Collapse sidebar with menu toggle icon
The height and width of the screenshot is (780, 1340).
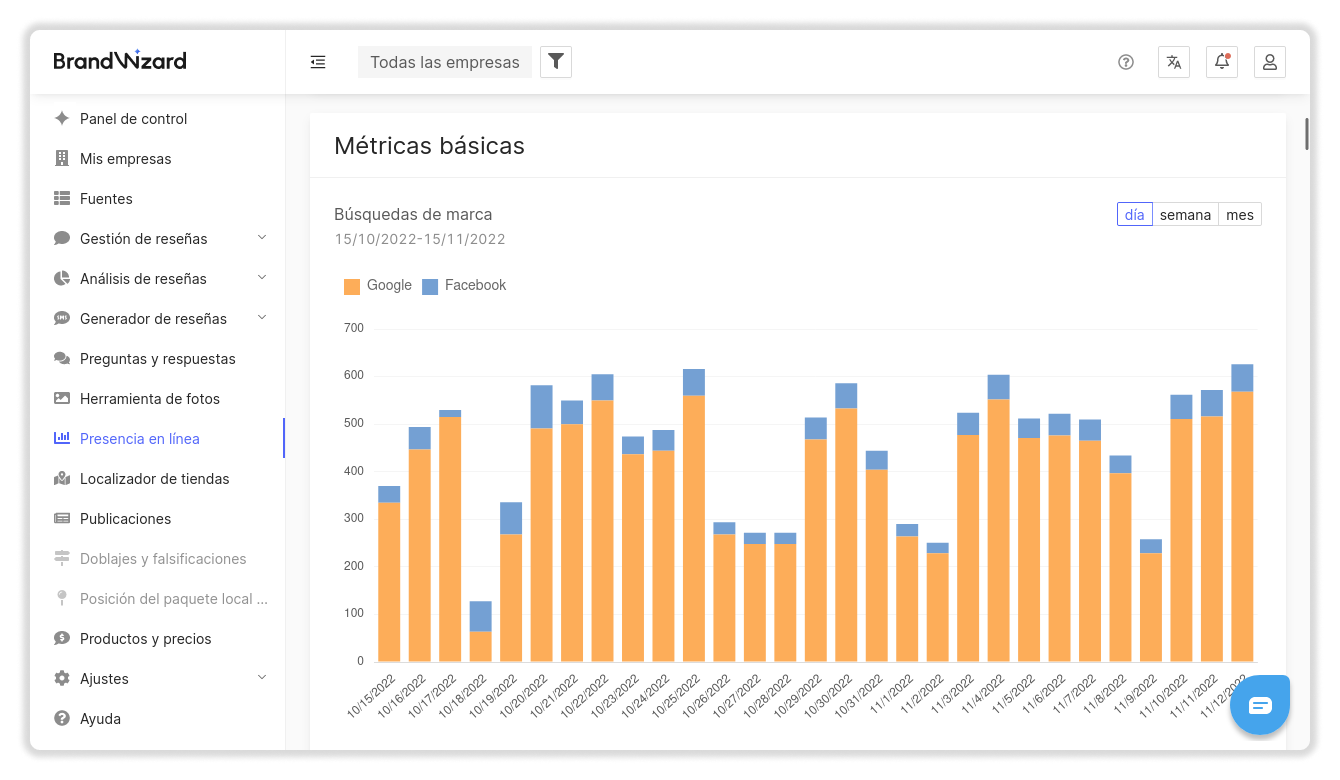click(318, 62)
